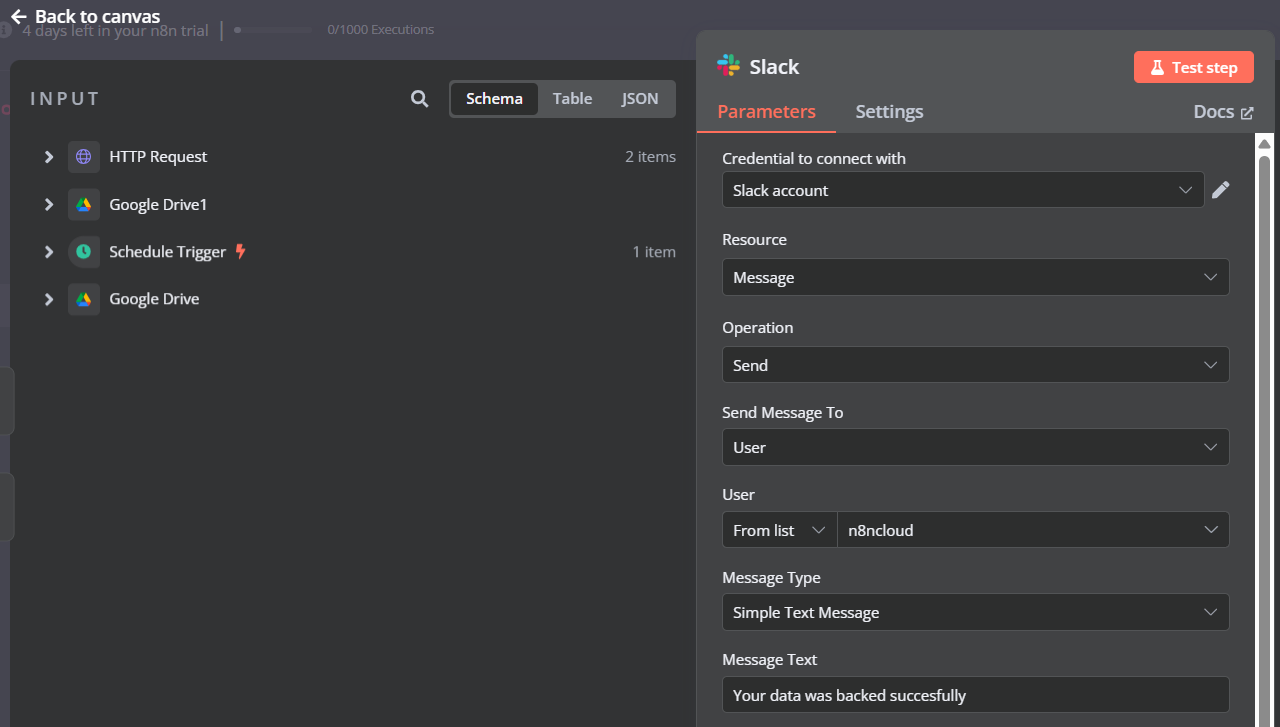The image size is (1280, 727).
Task: Click the Google Drive icon in input panel
Action: click(83, 298)
